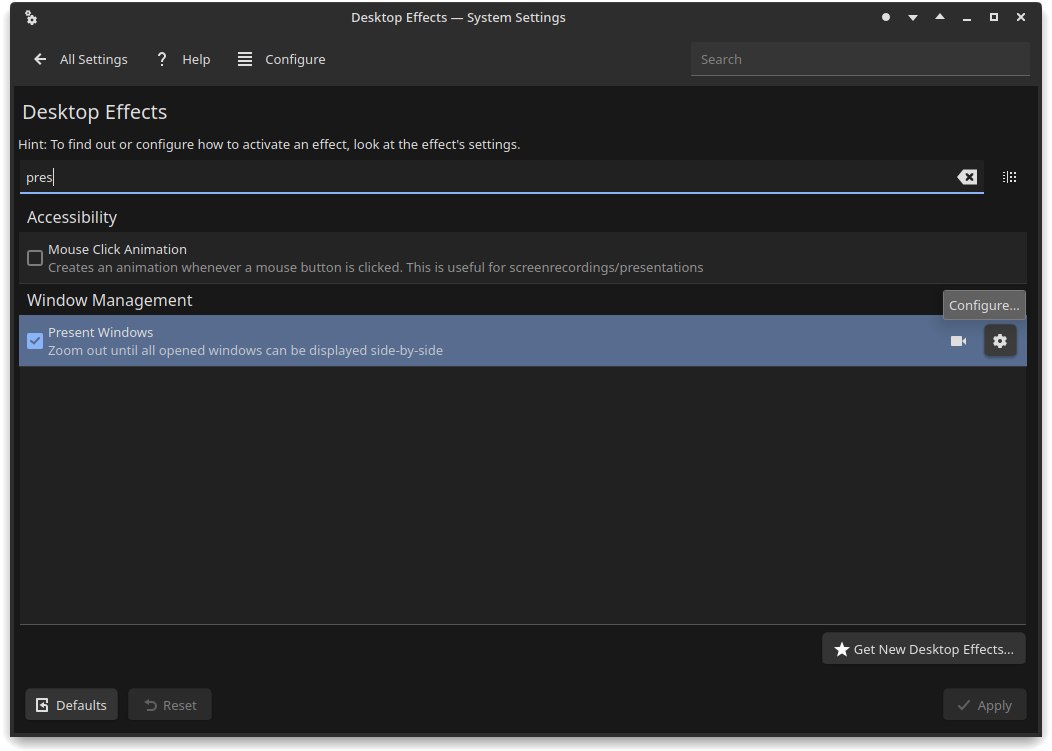Open the effect filter options icon
The width and height of the screenshot is (1052, 751).
pyautogui.click(x=1009, y=177)
